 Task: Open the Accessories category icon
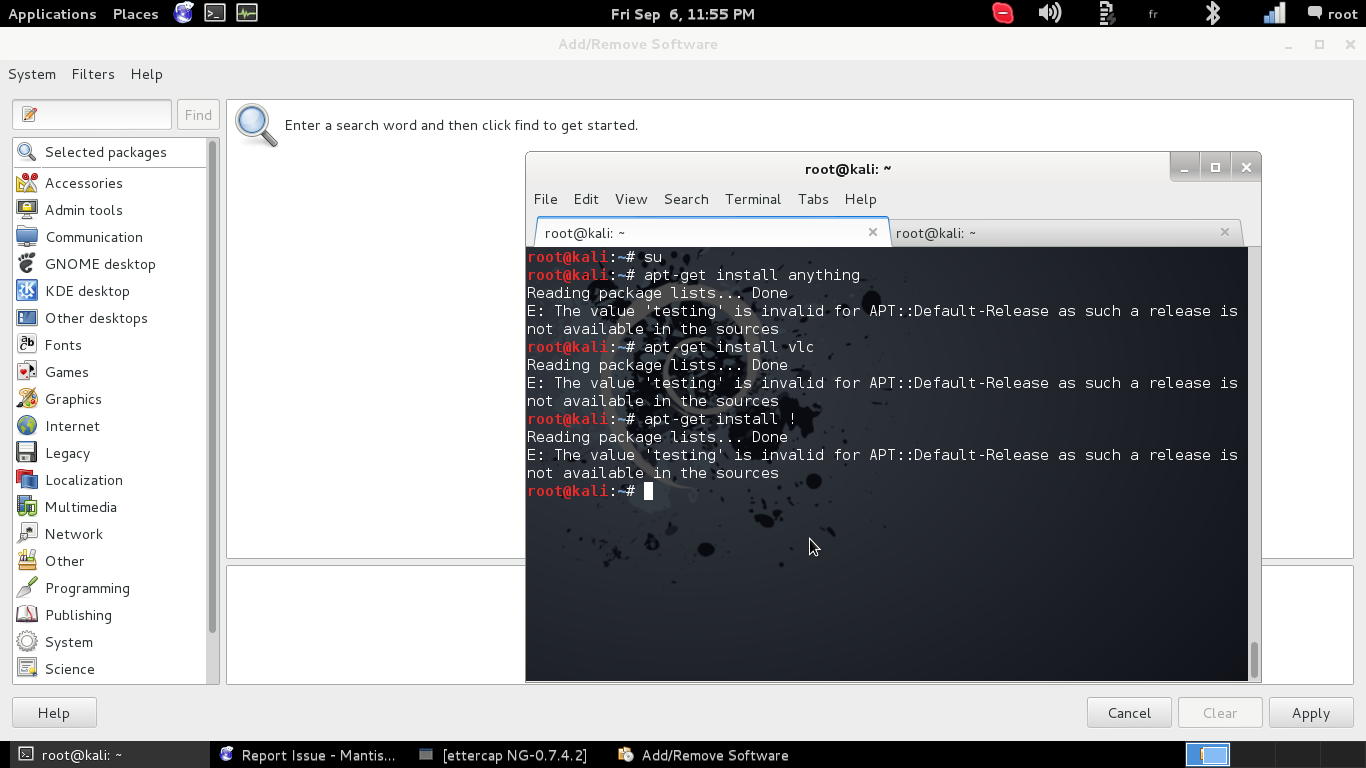click(x=27, y=183)
